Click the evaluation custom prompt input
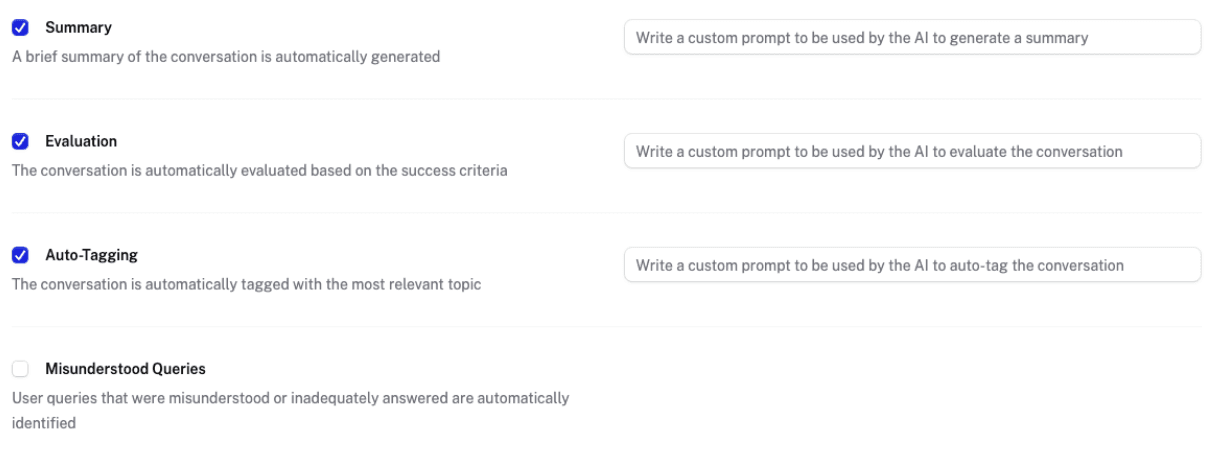Screen dimensions: 1226x458 point(911,152)
